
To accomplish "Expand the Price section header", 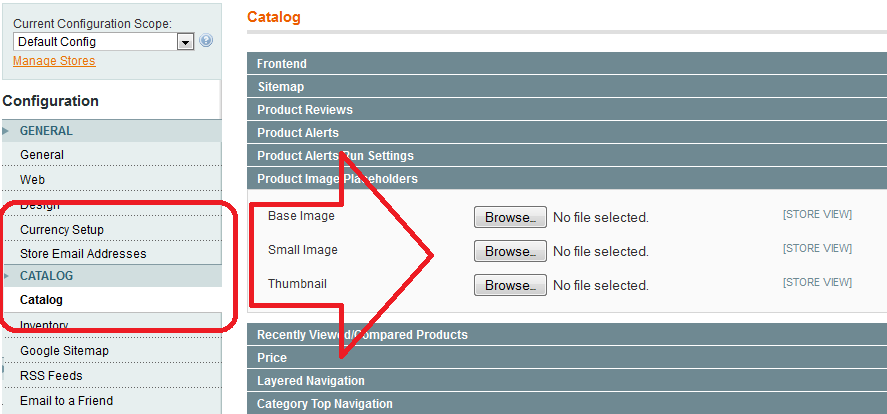I will tap(272, 358).
